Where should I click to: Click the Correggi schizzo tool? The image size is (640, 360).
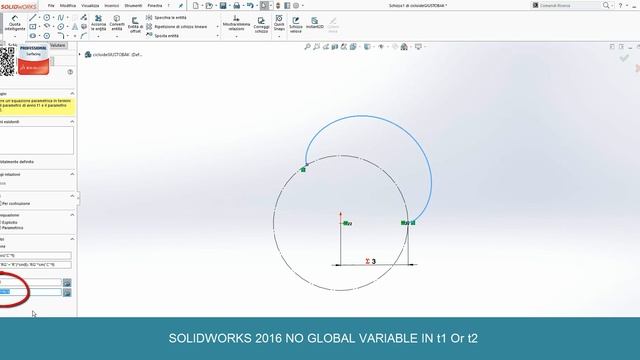pos(261,24)
